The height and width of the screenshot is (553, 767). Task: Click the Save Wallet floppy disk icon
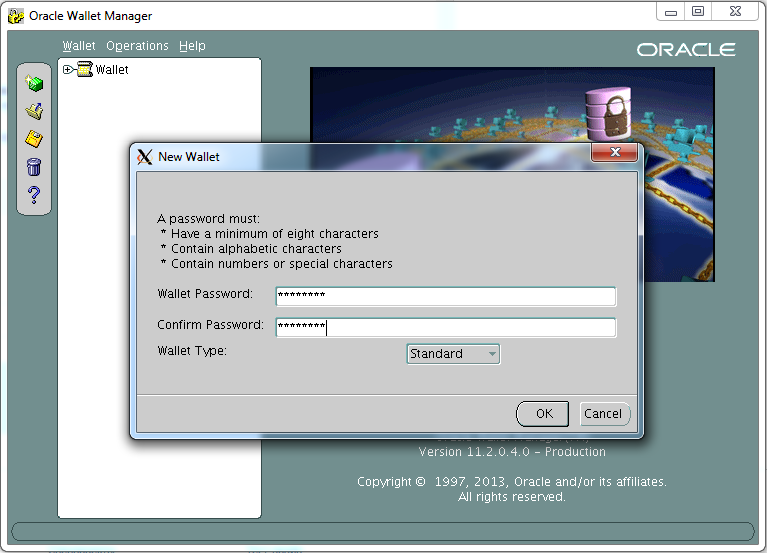(34, 139)
